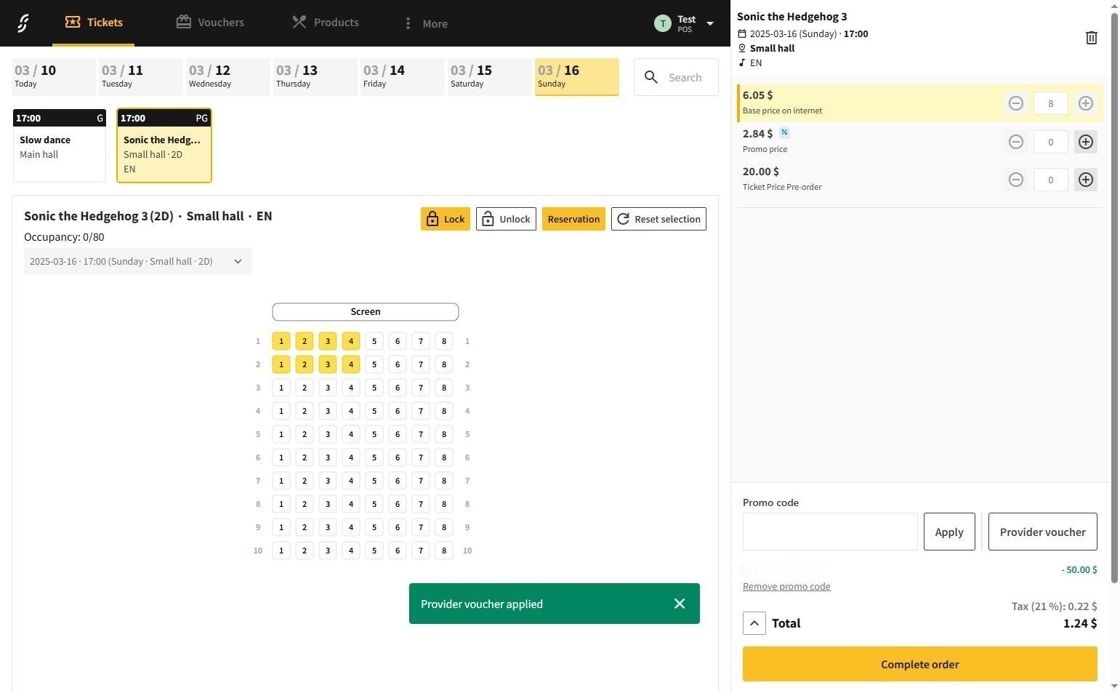
Task: Decrease Base price on internet quantity
Action: tap(1015, 104)
